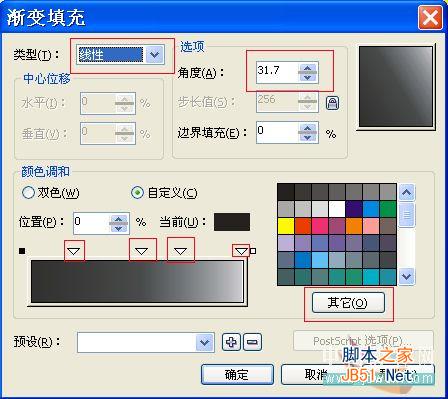Pick the light sky blue swatch
The image size is (448, 399).
click(x=320, y=260)
